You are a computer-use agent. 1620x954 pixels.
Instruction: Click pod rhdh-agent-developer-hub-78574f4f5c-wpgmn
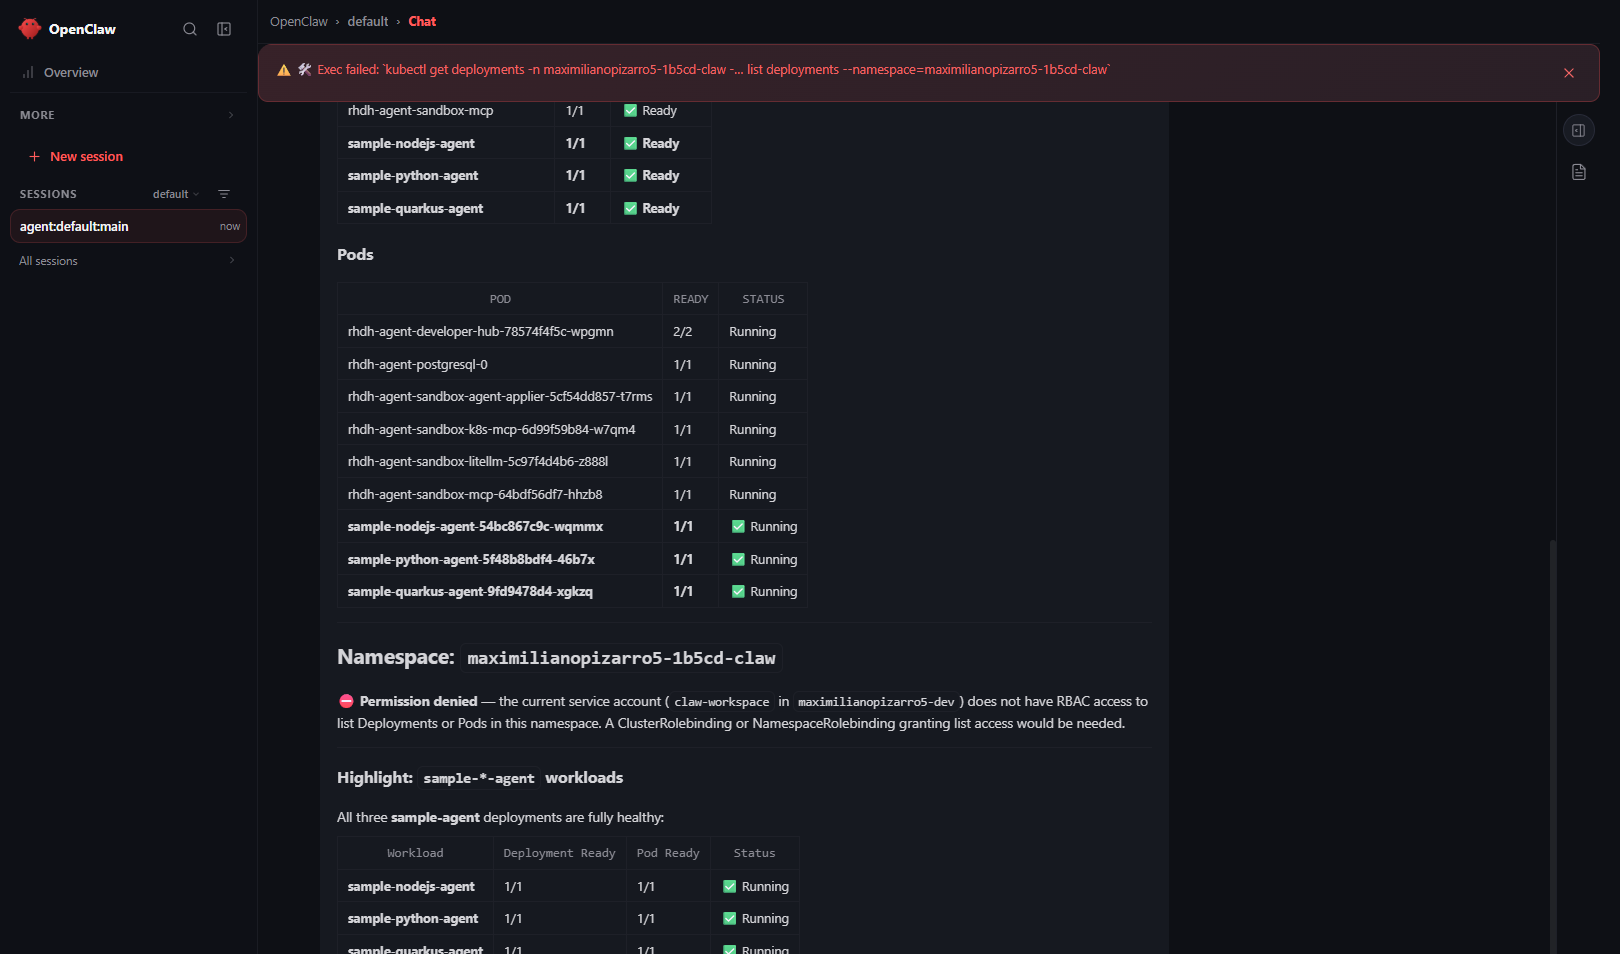[x=480, y=331]
